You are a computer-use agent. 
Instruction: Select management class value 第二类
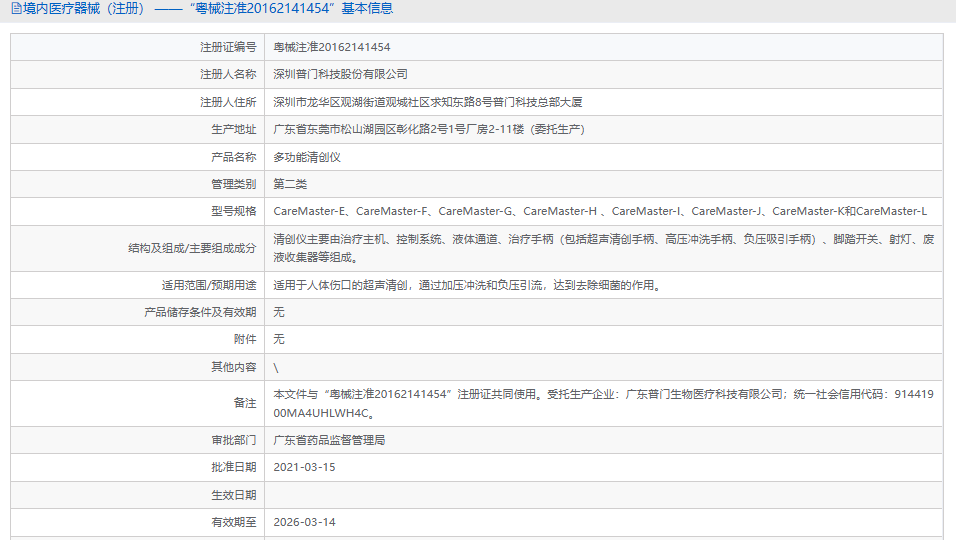coord(290,184)
